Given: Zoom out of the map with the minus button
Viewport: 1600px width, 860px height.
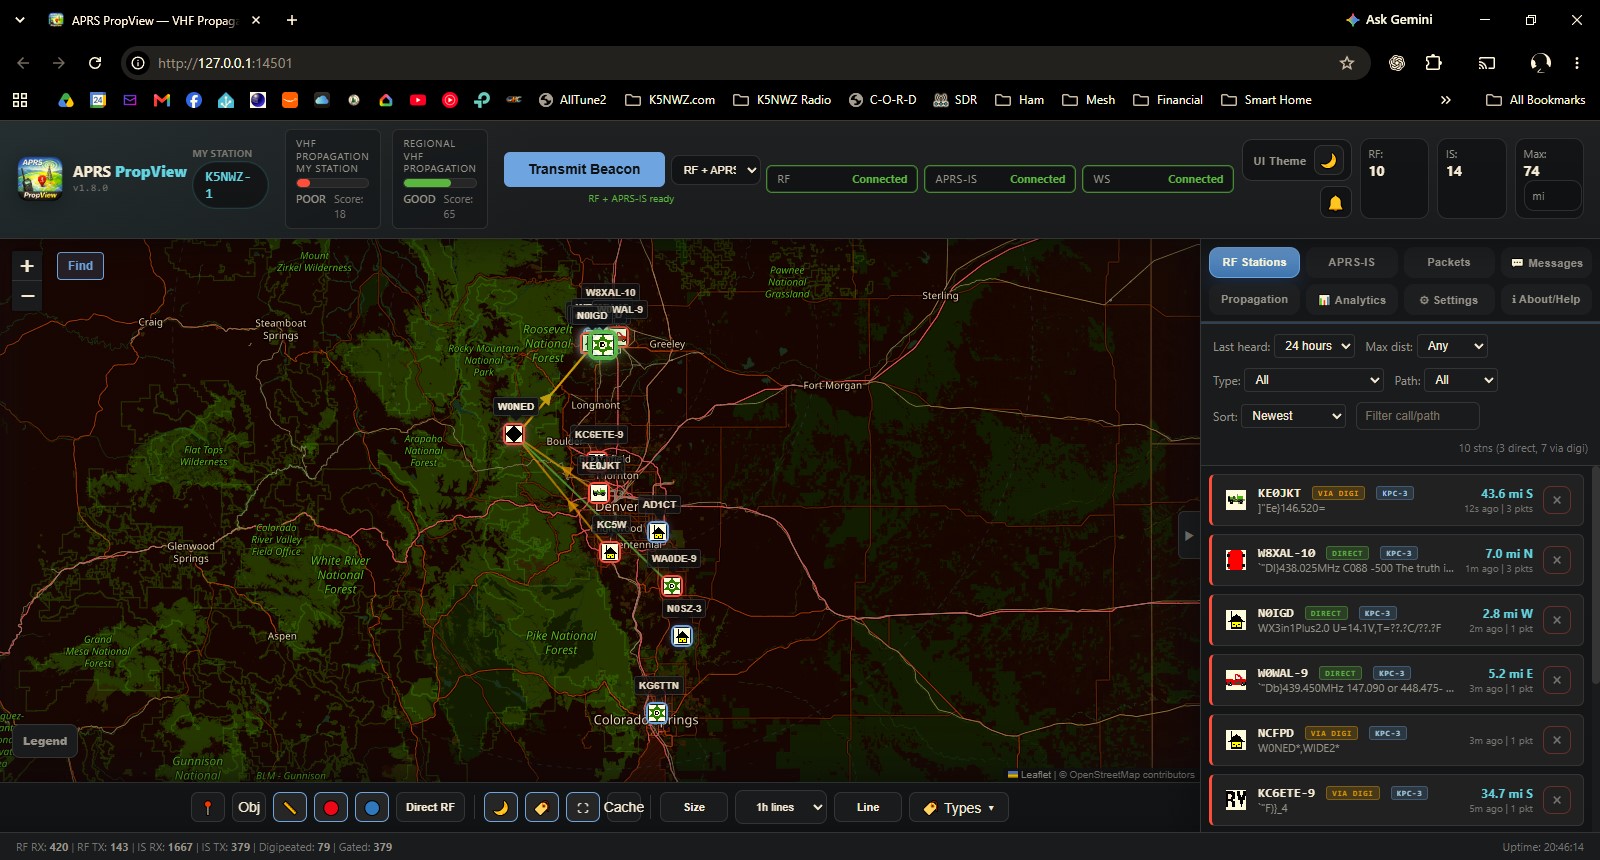Looking at the screenshot, I should pos(27,296).
